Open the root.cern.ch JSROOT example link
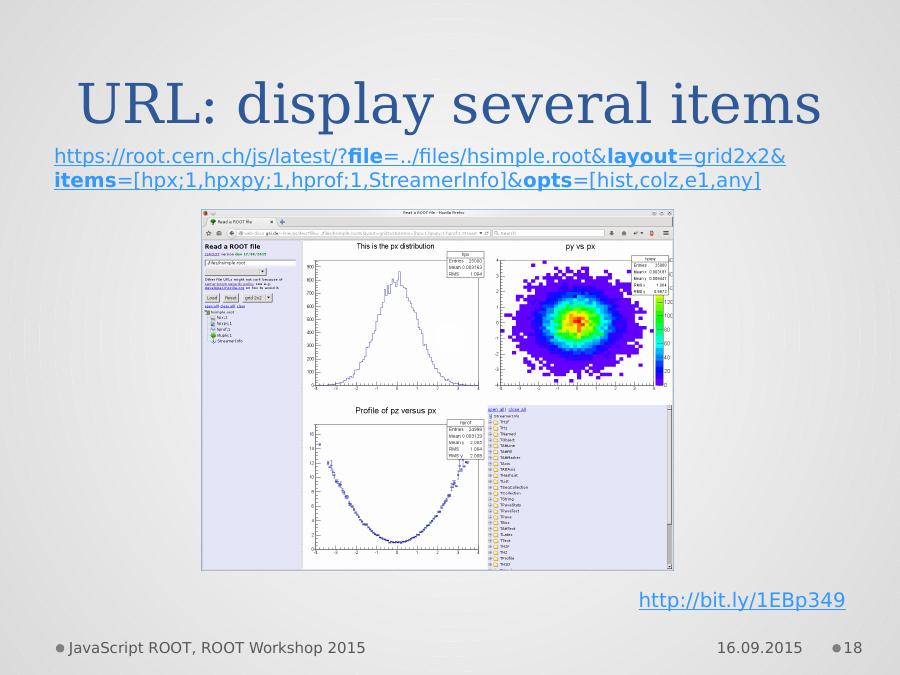The height and width of the screenshot is (675, 900). 420,168
